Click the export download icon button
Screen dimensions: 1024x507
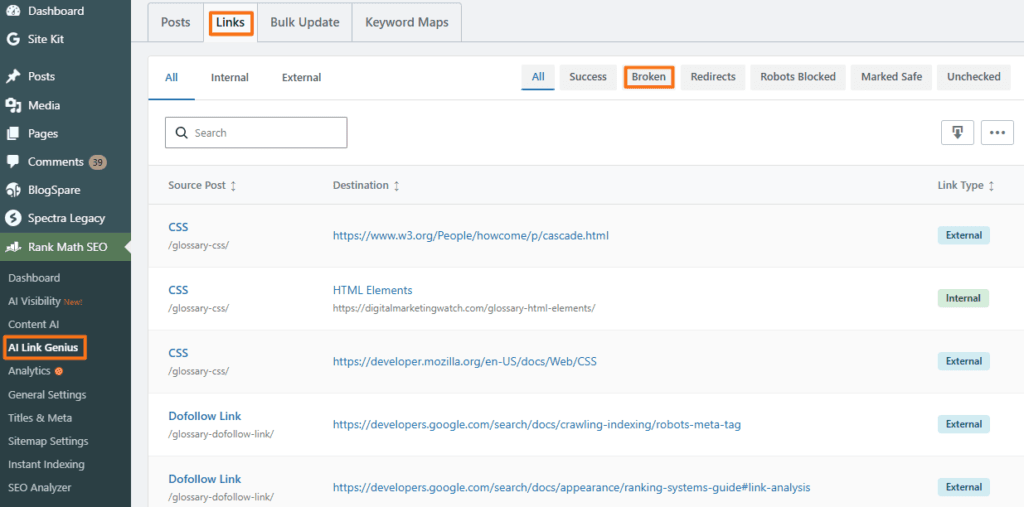957,132
